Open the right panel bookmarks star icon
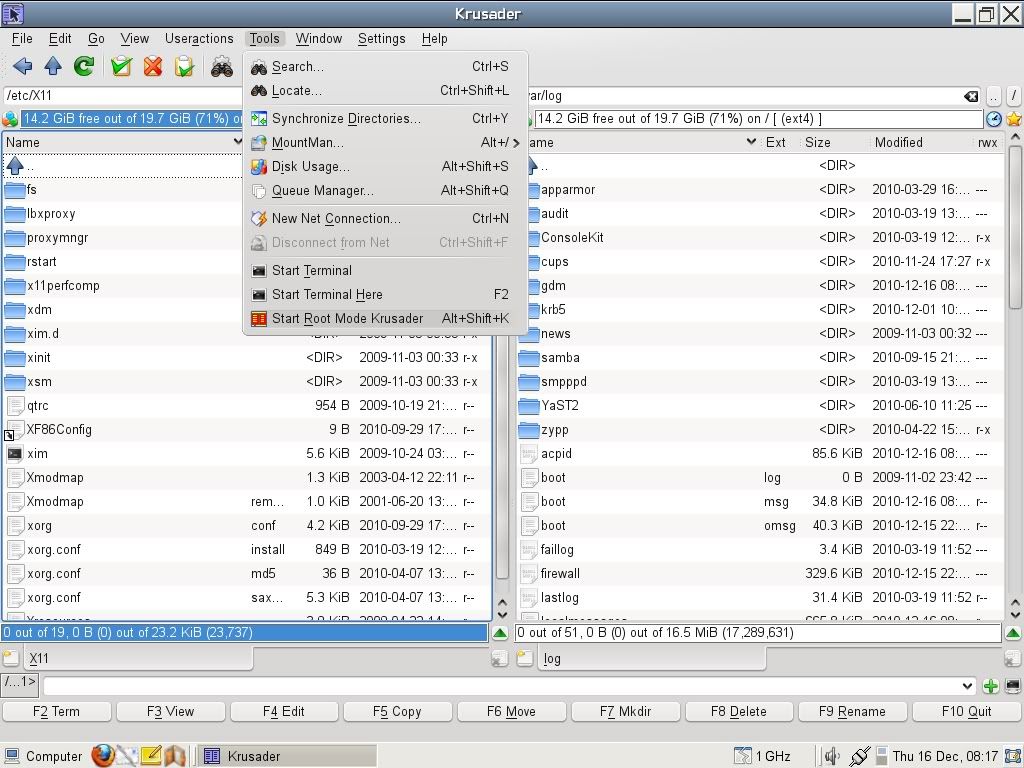The image size is (1024, 768). click(1014, 119)
